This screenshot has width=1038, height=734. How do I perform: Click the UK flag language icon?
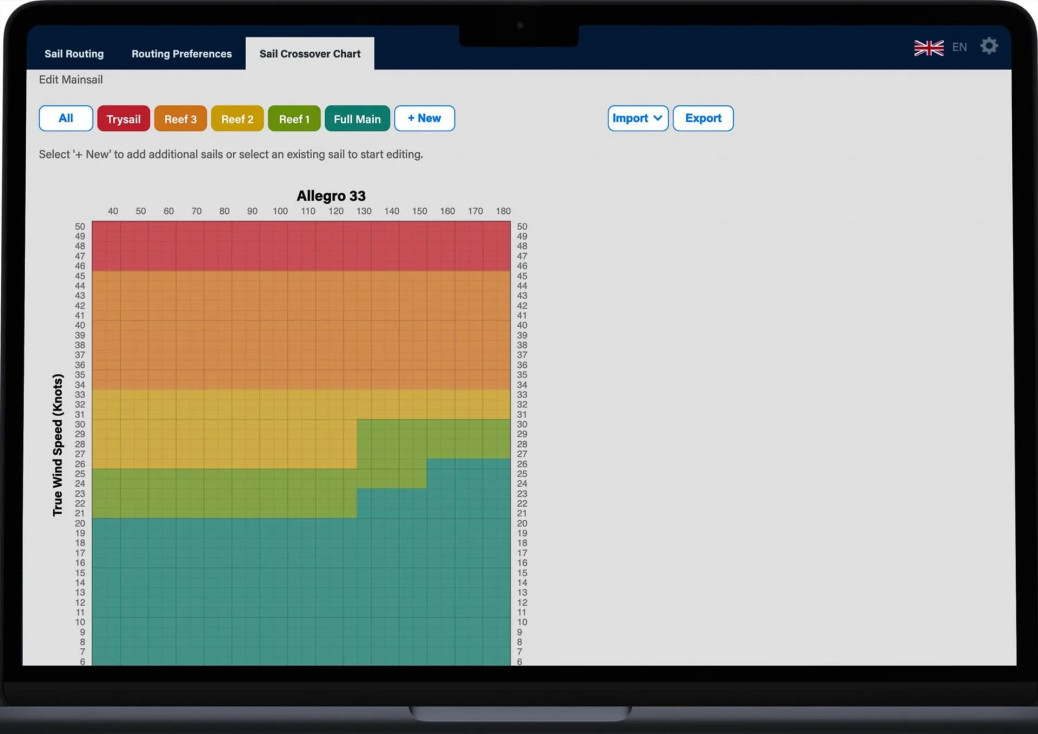point(928,47)
